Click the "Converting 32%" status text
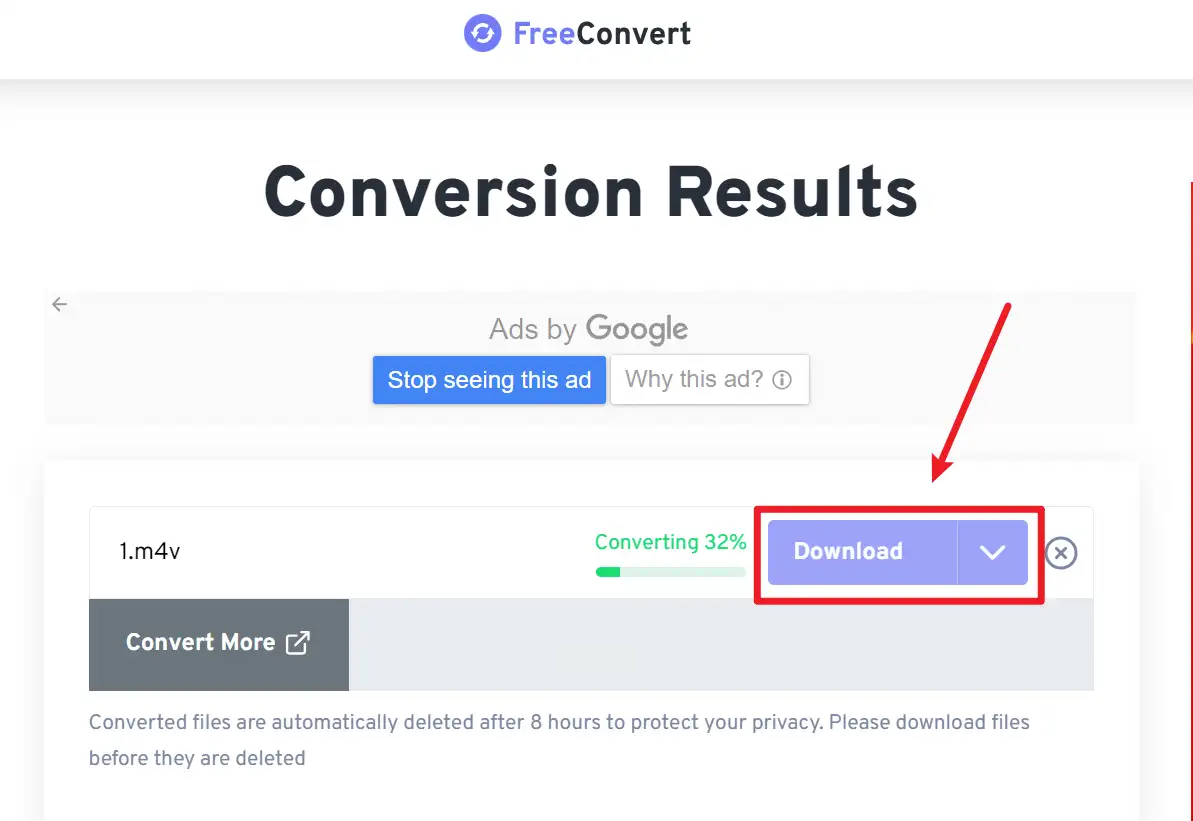 [670, 542]
